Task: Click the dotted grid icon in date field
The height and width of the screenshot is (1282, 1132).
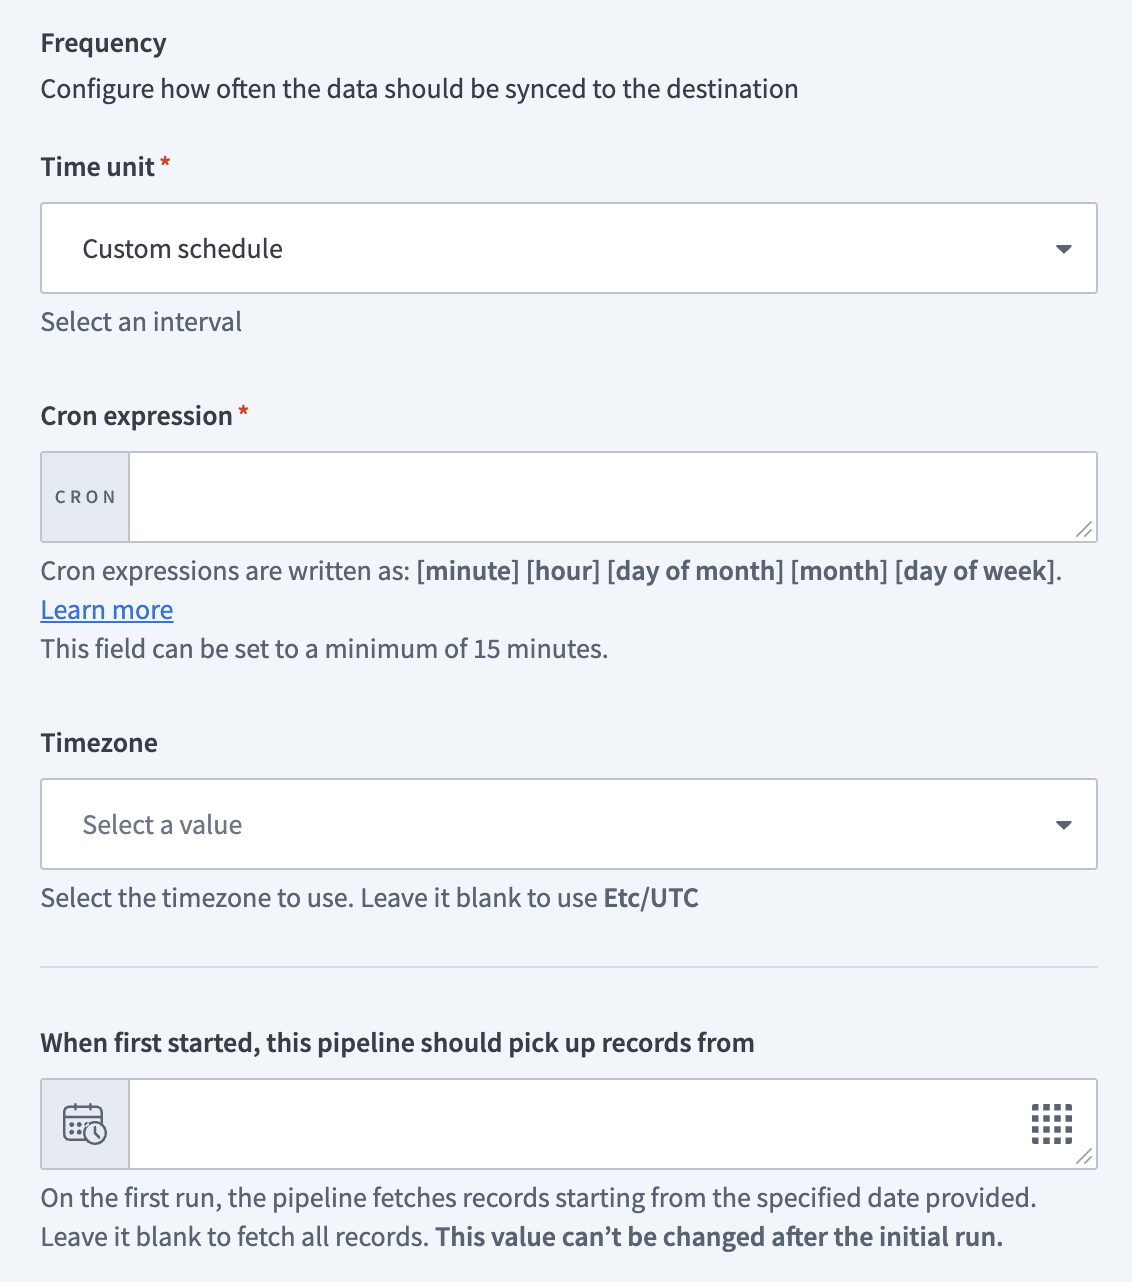Action: click(1051, 1124)
